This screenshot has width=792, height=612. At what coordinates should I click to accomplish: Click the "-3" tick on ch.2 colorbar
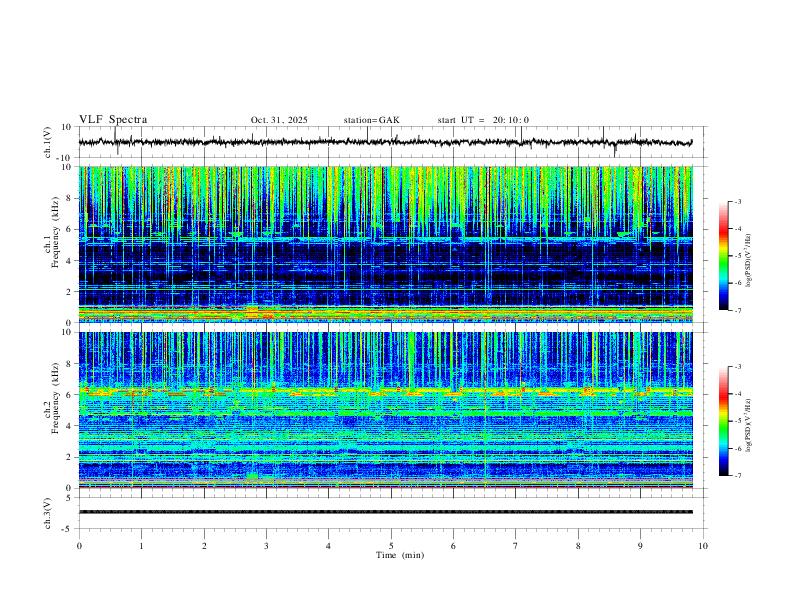pyautogui.click(x=737, y=367)
